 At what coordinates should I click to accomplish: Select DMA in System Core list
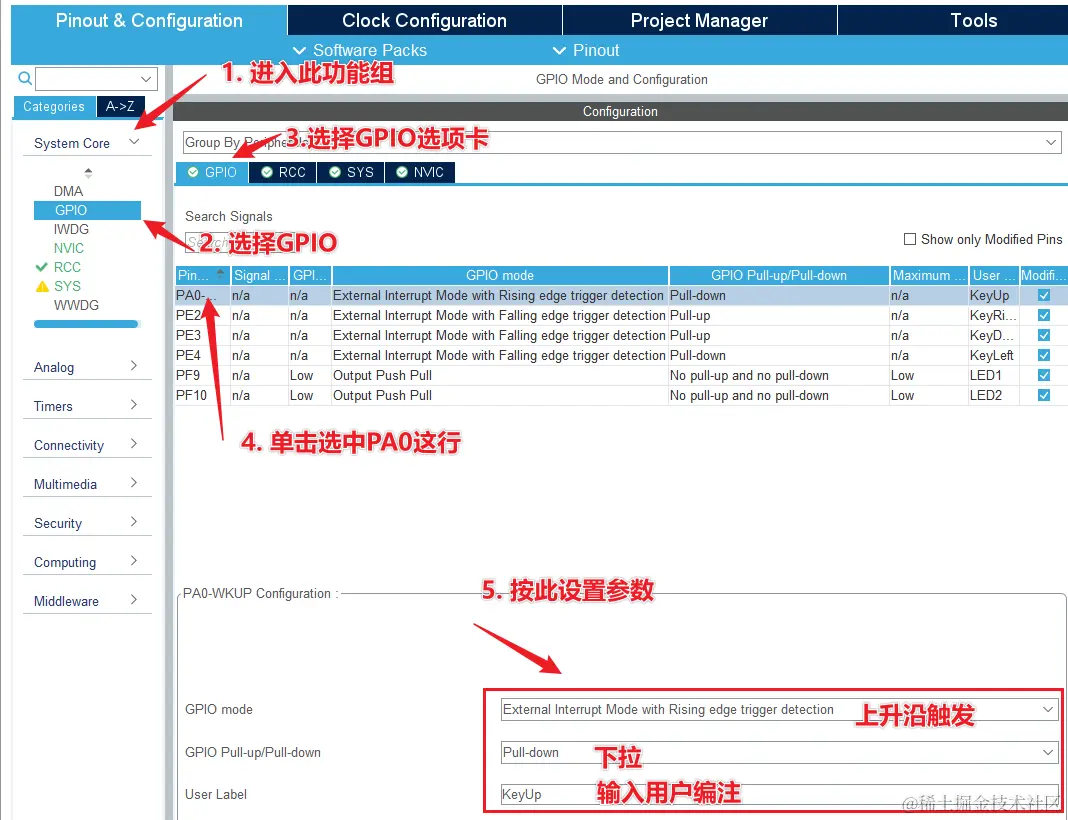[x=68, y=191]
